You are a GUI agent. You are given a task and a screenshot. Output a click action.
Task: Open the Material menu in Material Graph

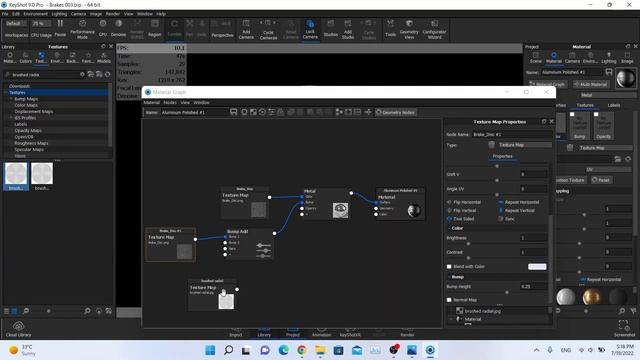tap(151, 102)
